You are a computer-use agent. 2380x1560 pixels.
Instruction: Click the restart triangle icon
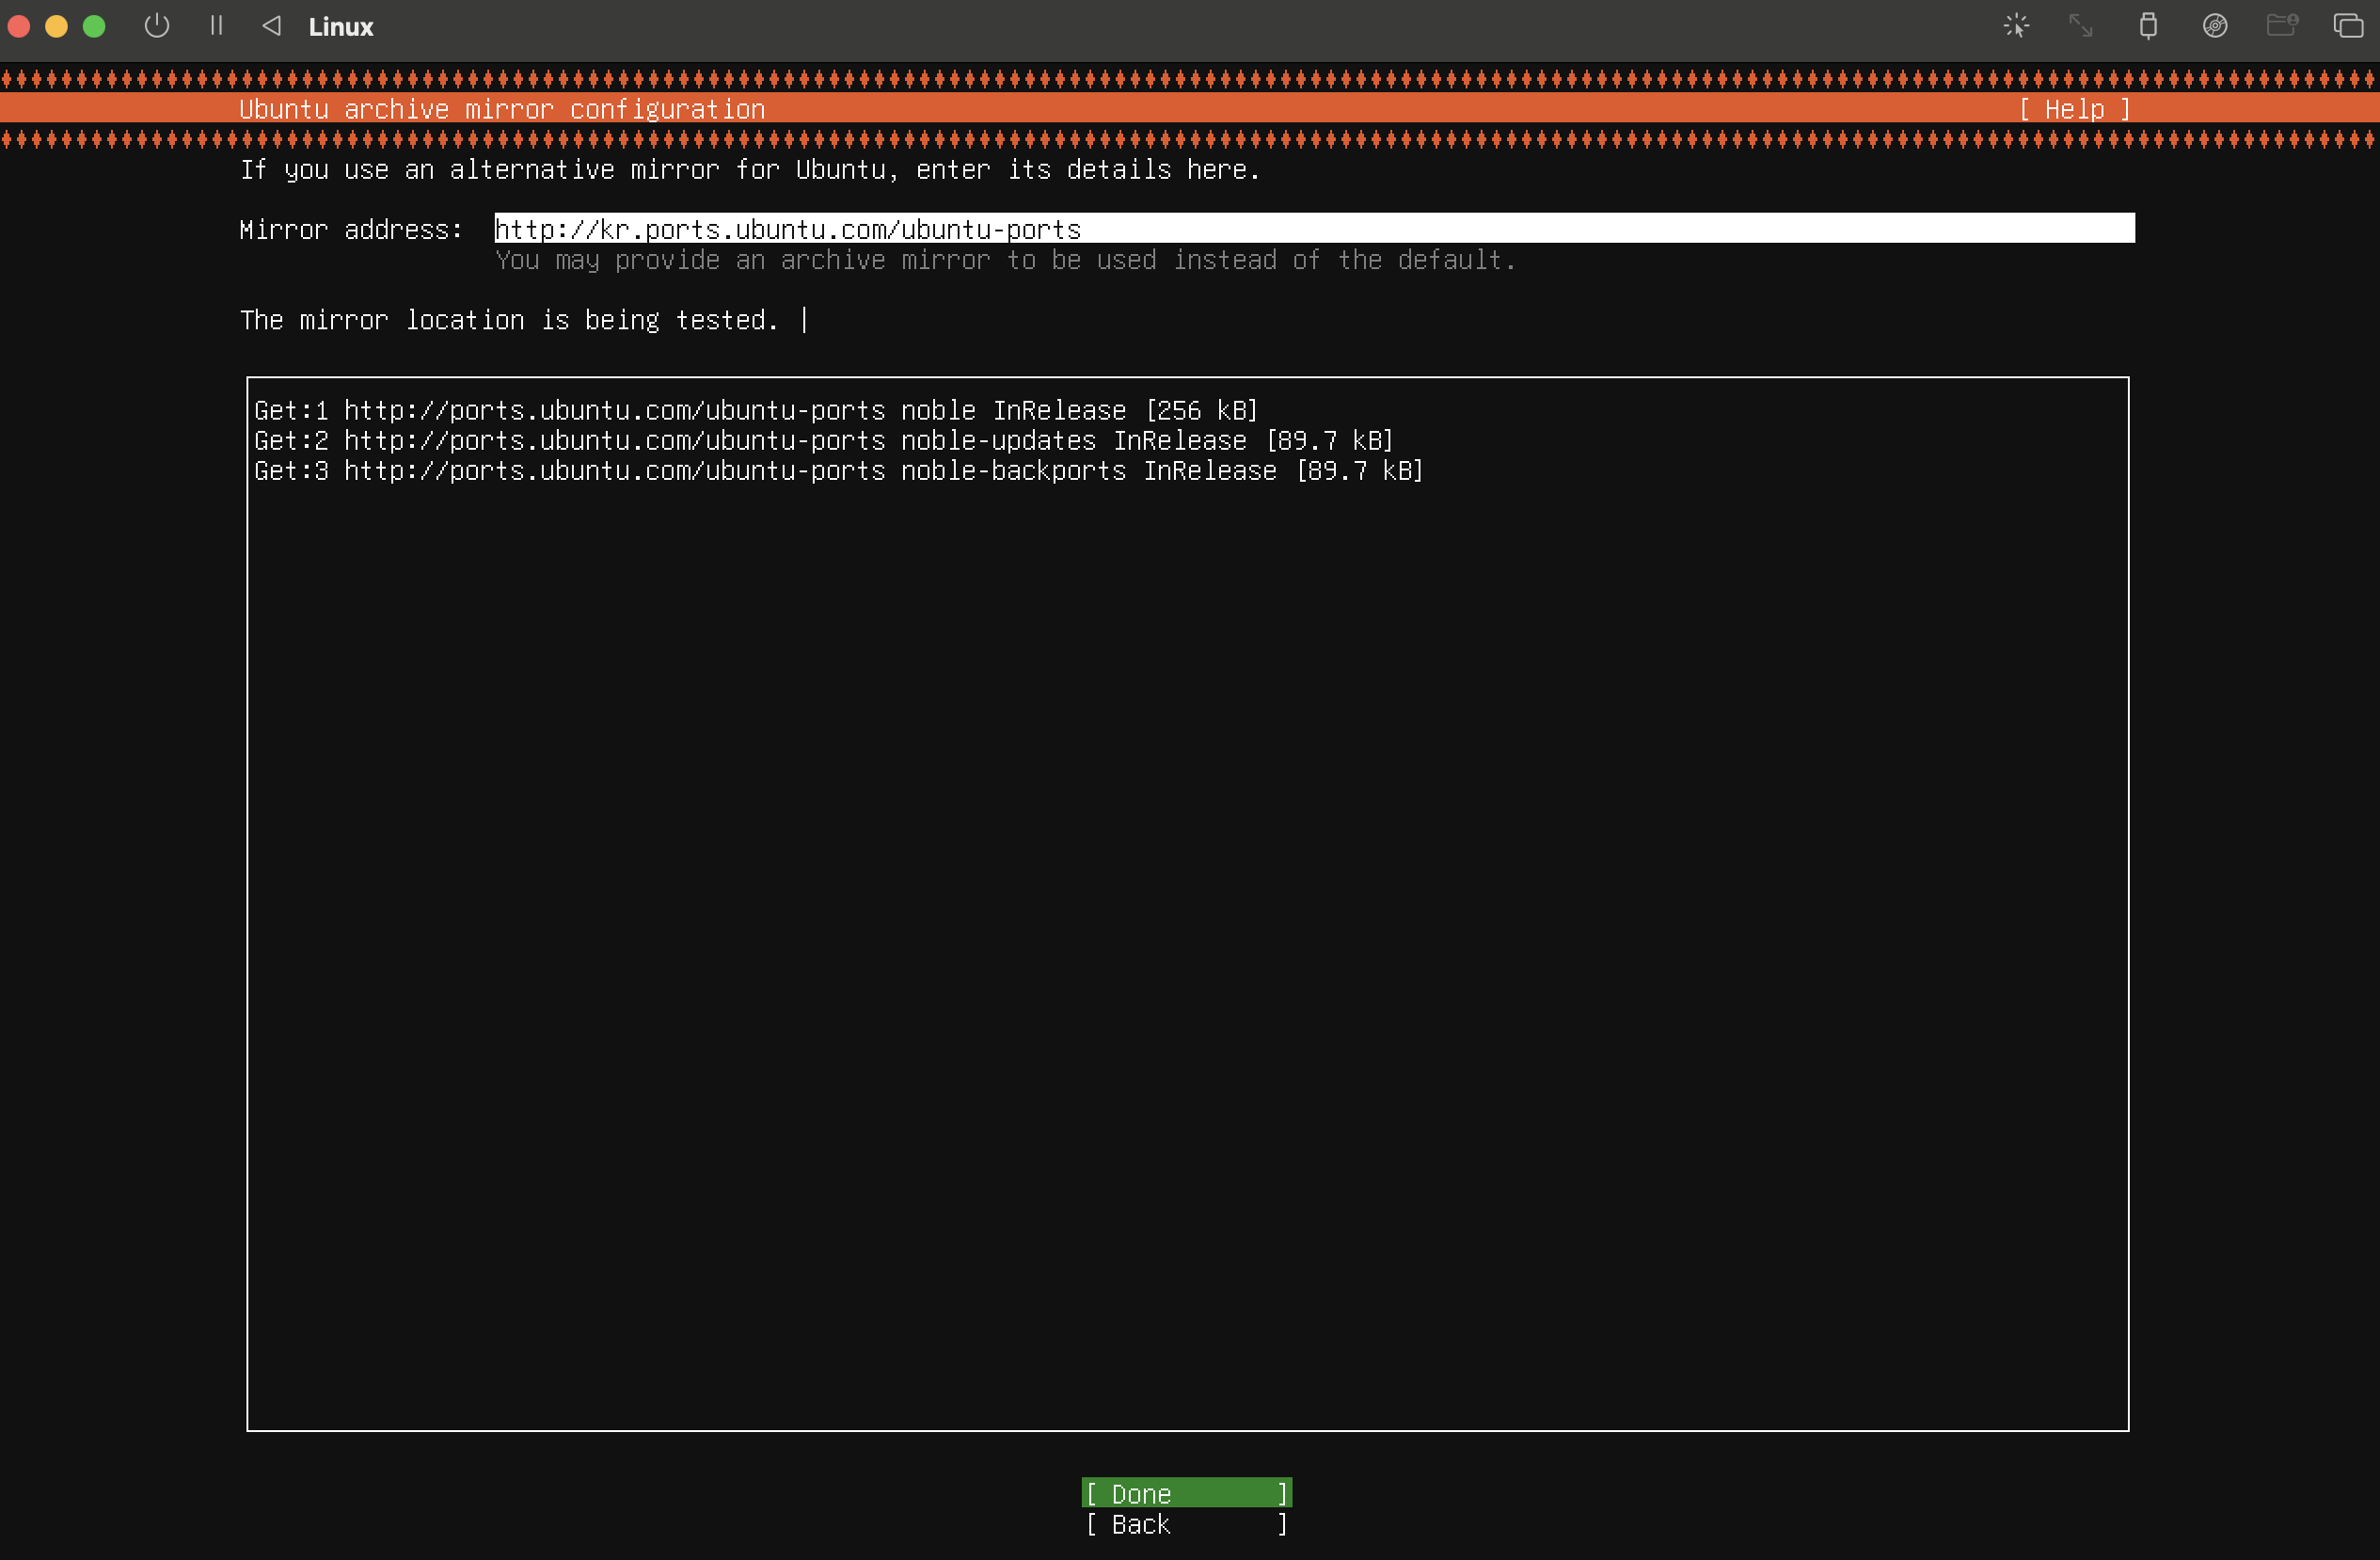[271, 26]
